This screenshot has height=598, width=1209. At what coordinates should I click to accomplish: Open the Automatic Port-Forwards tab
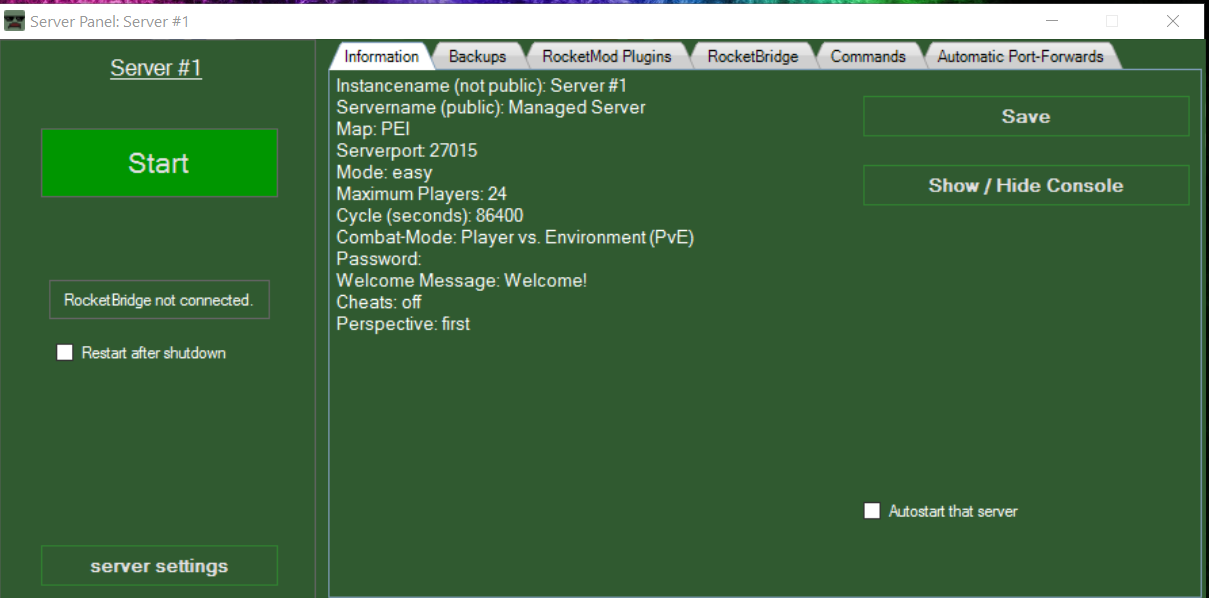[x=1020, y=57]
